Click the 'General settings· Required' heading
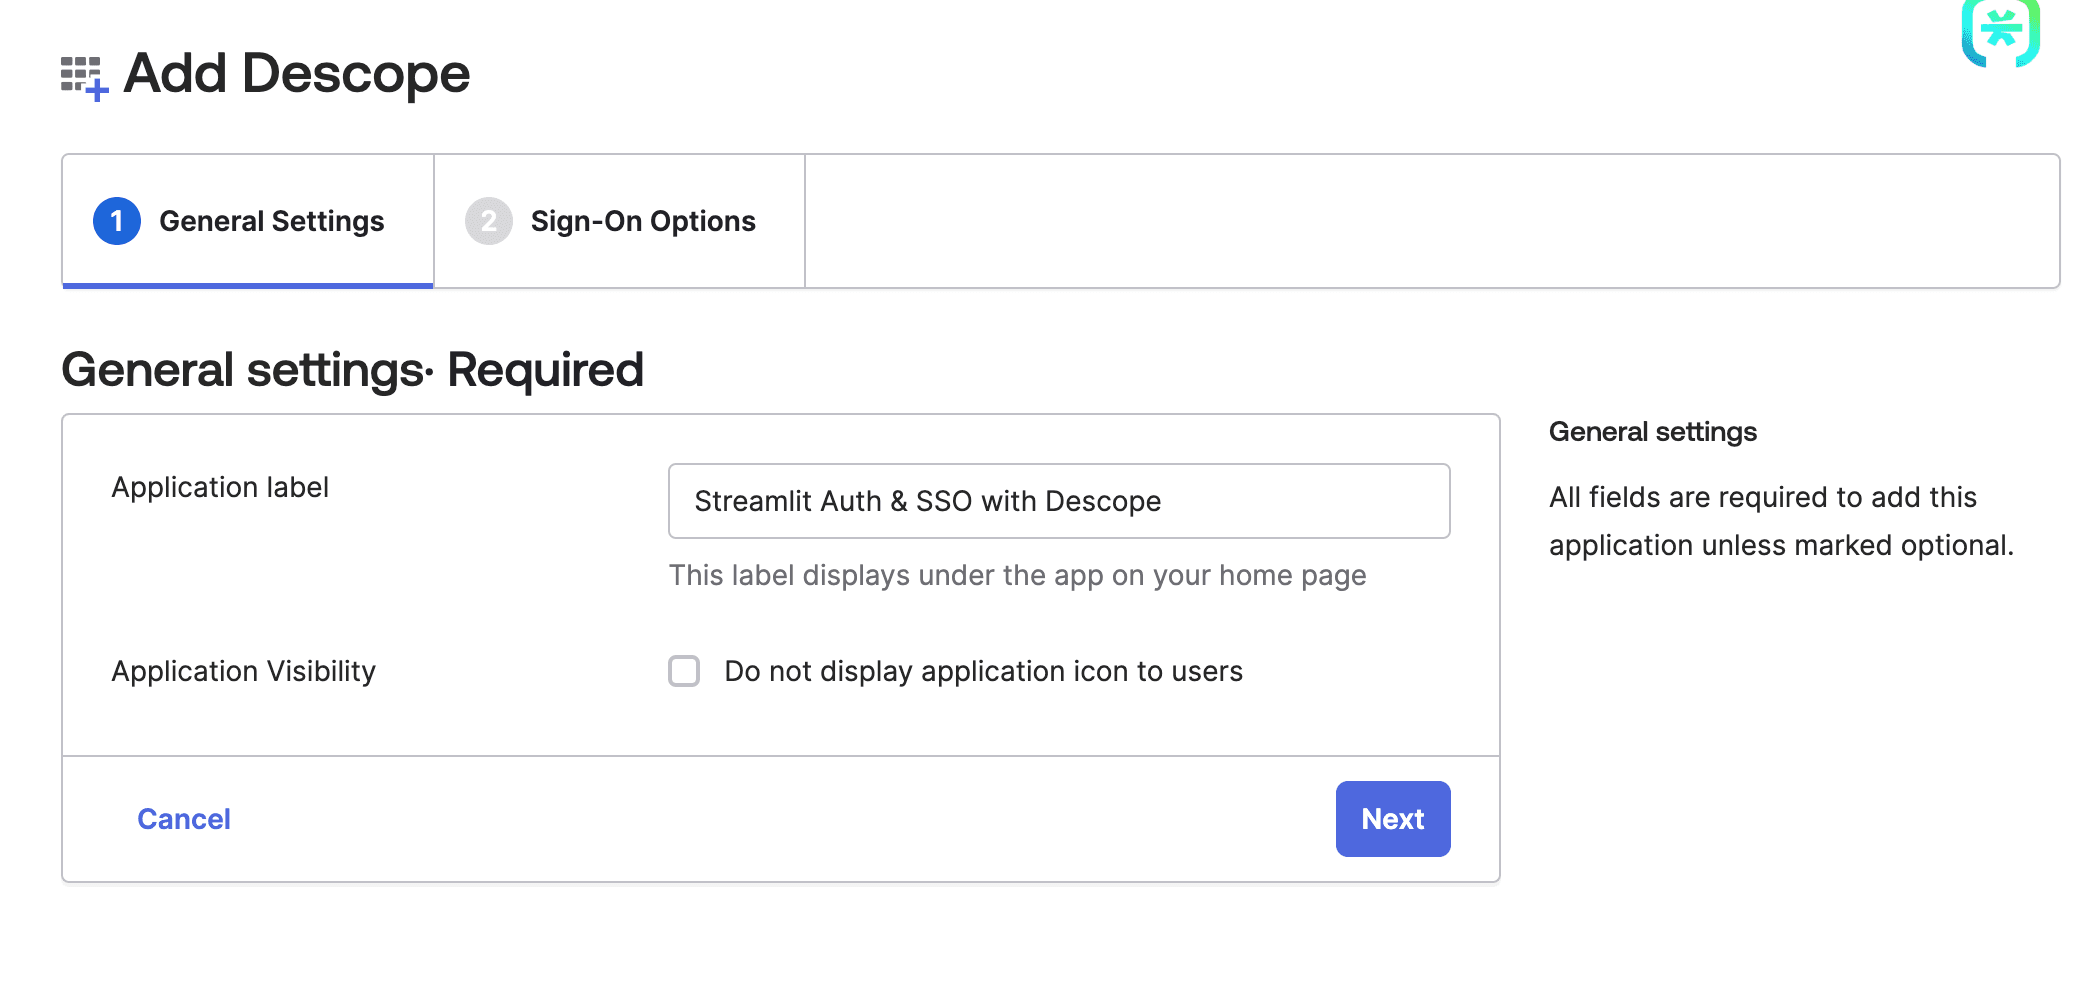The image size is (2098, 988). click(x=352, y=370)
